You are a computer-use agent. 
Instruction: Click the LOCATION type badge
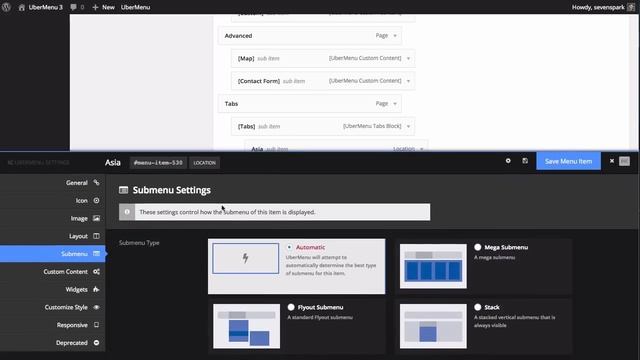[204, 162]
